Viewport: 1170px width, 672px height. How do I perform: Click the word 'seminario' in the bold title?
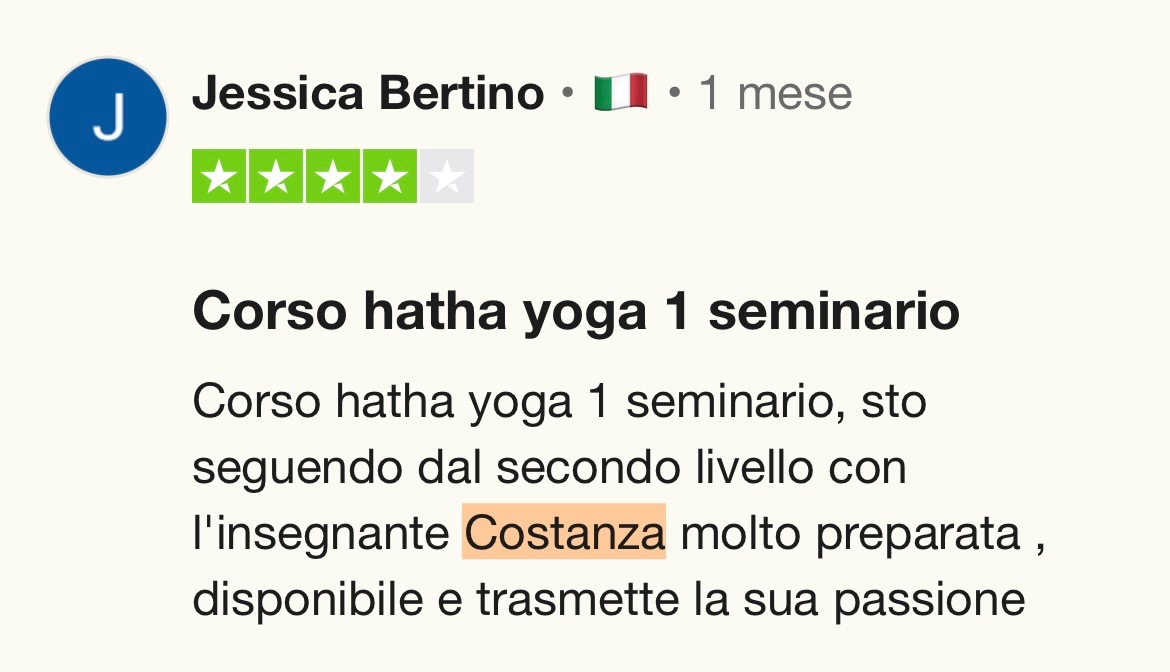pyautogui.click(x=833, y=310)
